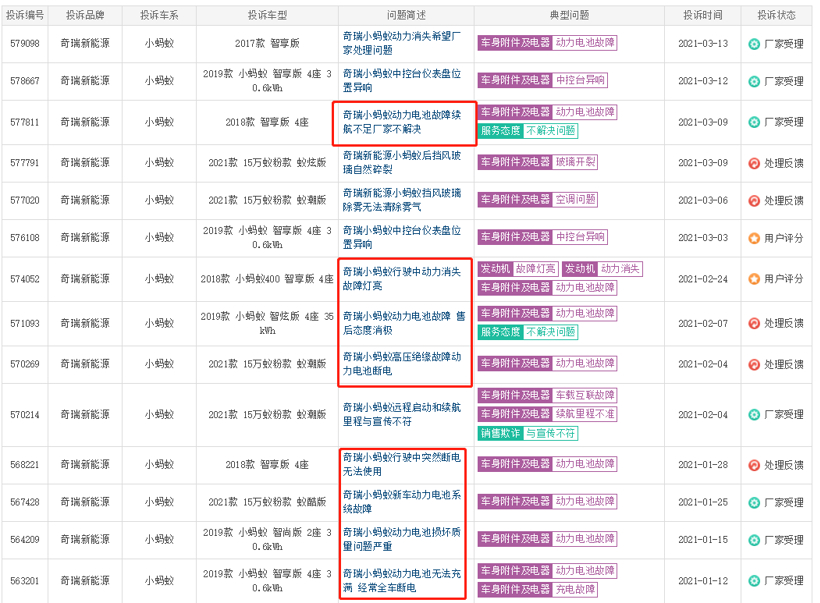Image resolution: width=820 pixels, height=603 pixels.
Task: Select model 2021款 15万蚁粉款 蚁酷版
Action: click(267, 503)
